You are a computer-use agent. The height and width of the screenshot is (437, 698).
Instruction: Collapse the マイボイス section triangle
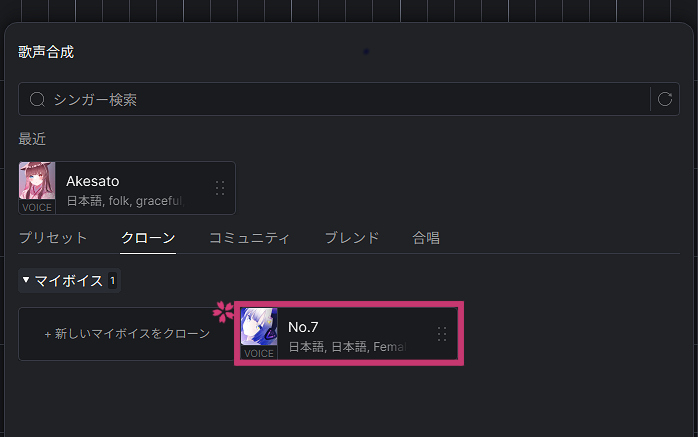[x=26, y=280]
